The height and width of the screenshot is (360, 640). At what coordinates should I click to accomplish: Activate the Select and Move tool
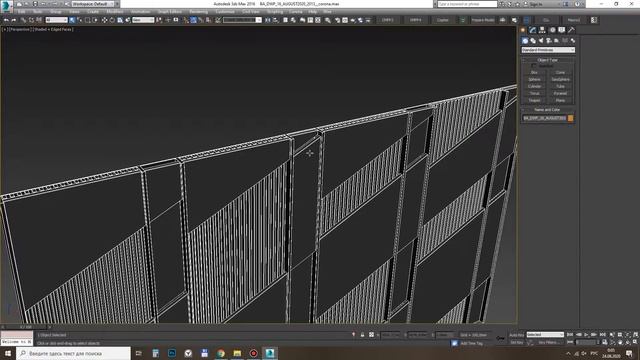click(x=104, y=20)
